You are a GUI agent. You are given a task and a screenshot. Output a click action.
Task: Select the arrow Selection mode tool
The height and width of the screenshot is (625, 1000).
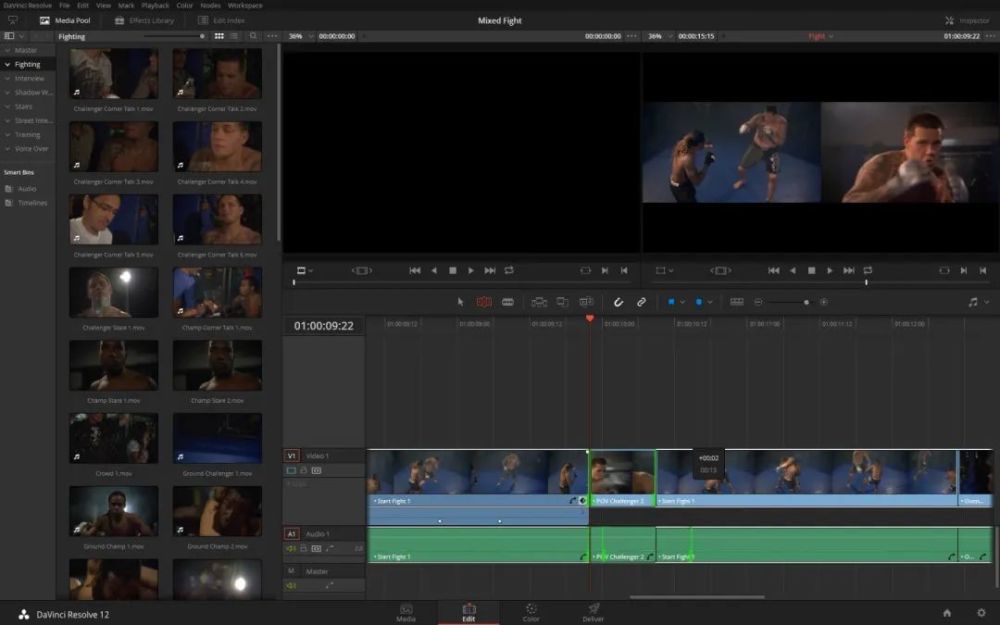[x=460, y=302]
